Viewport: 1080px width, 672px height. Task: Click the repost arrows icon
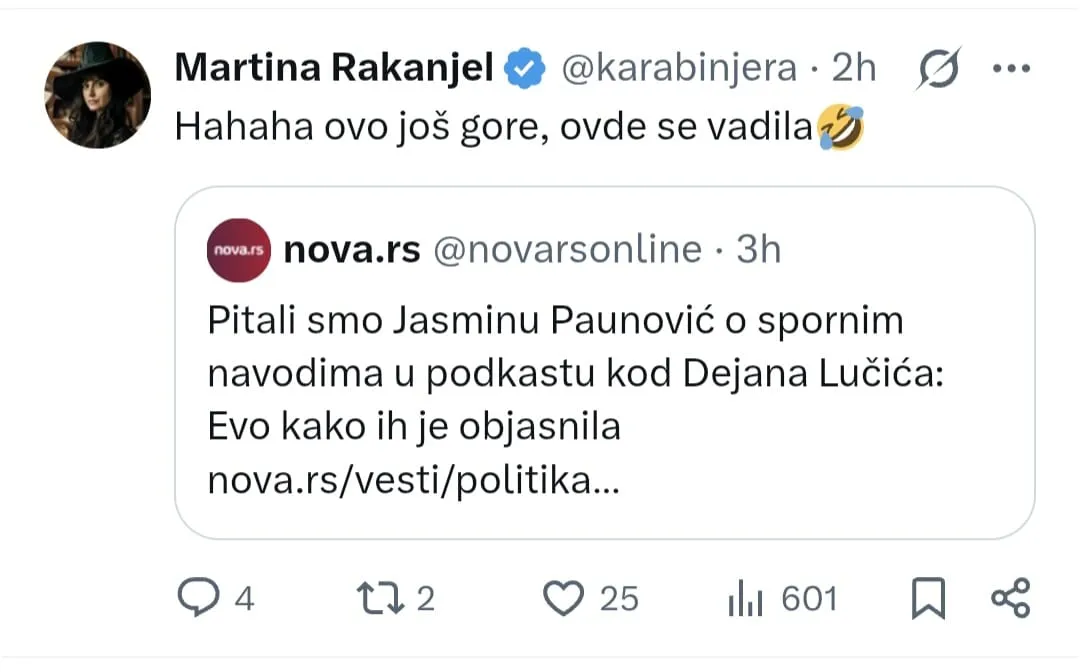[380, 598]
